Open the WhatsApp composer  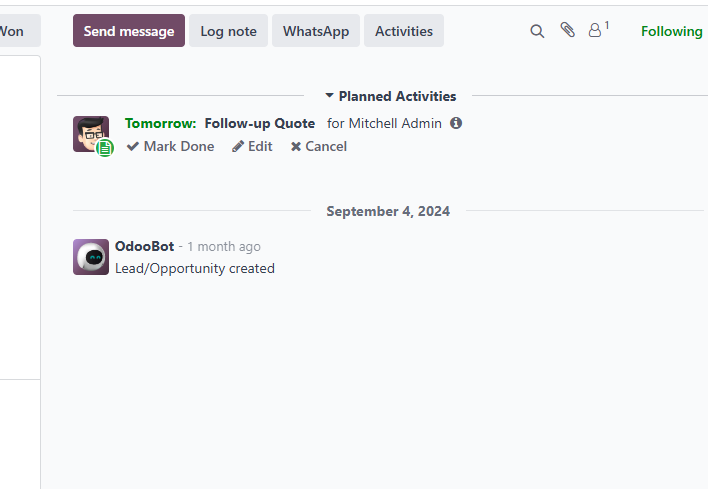(x=316, y=31)
